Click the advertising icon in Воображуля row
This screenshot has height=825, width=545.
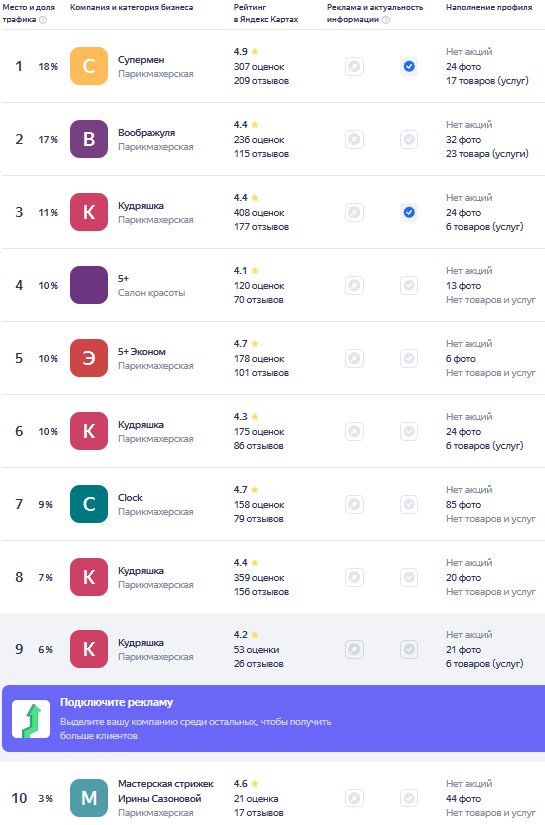tap(355, 139)
